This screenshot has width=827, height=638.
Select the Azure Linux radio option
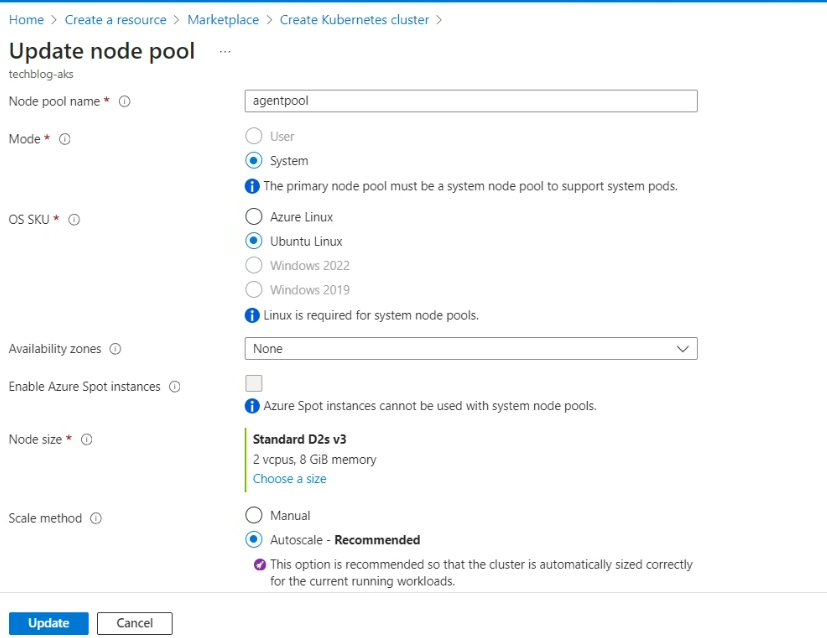pos(253,217)
